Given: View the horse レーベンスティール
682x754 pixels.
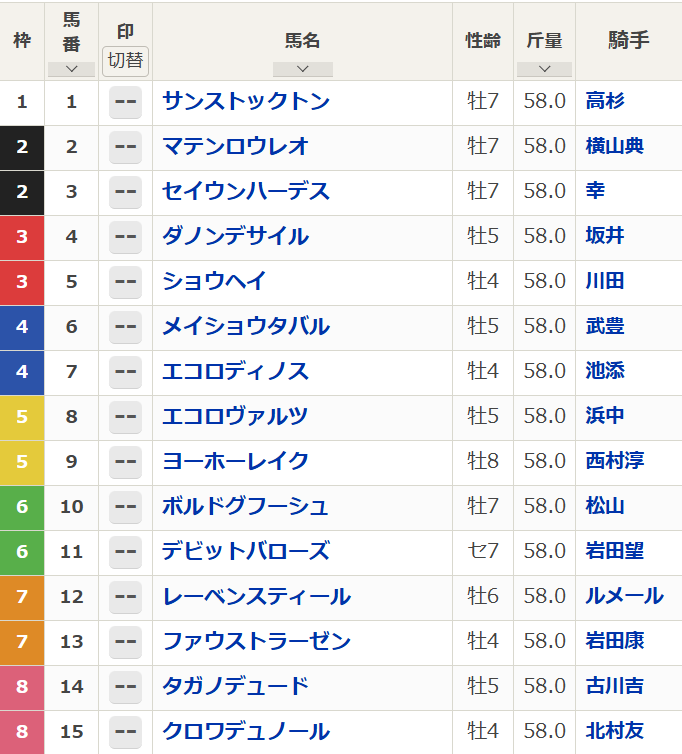Looking at the screenshot, I should pos(256,597).
